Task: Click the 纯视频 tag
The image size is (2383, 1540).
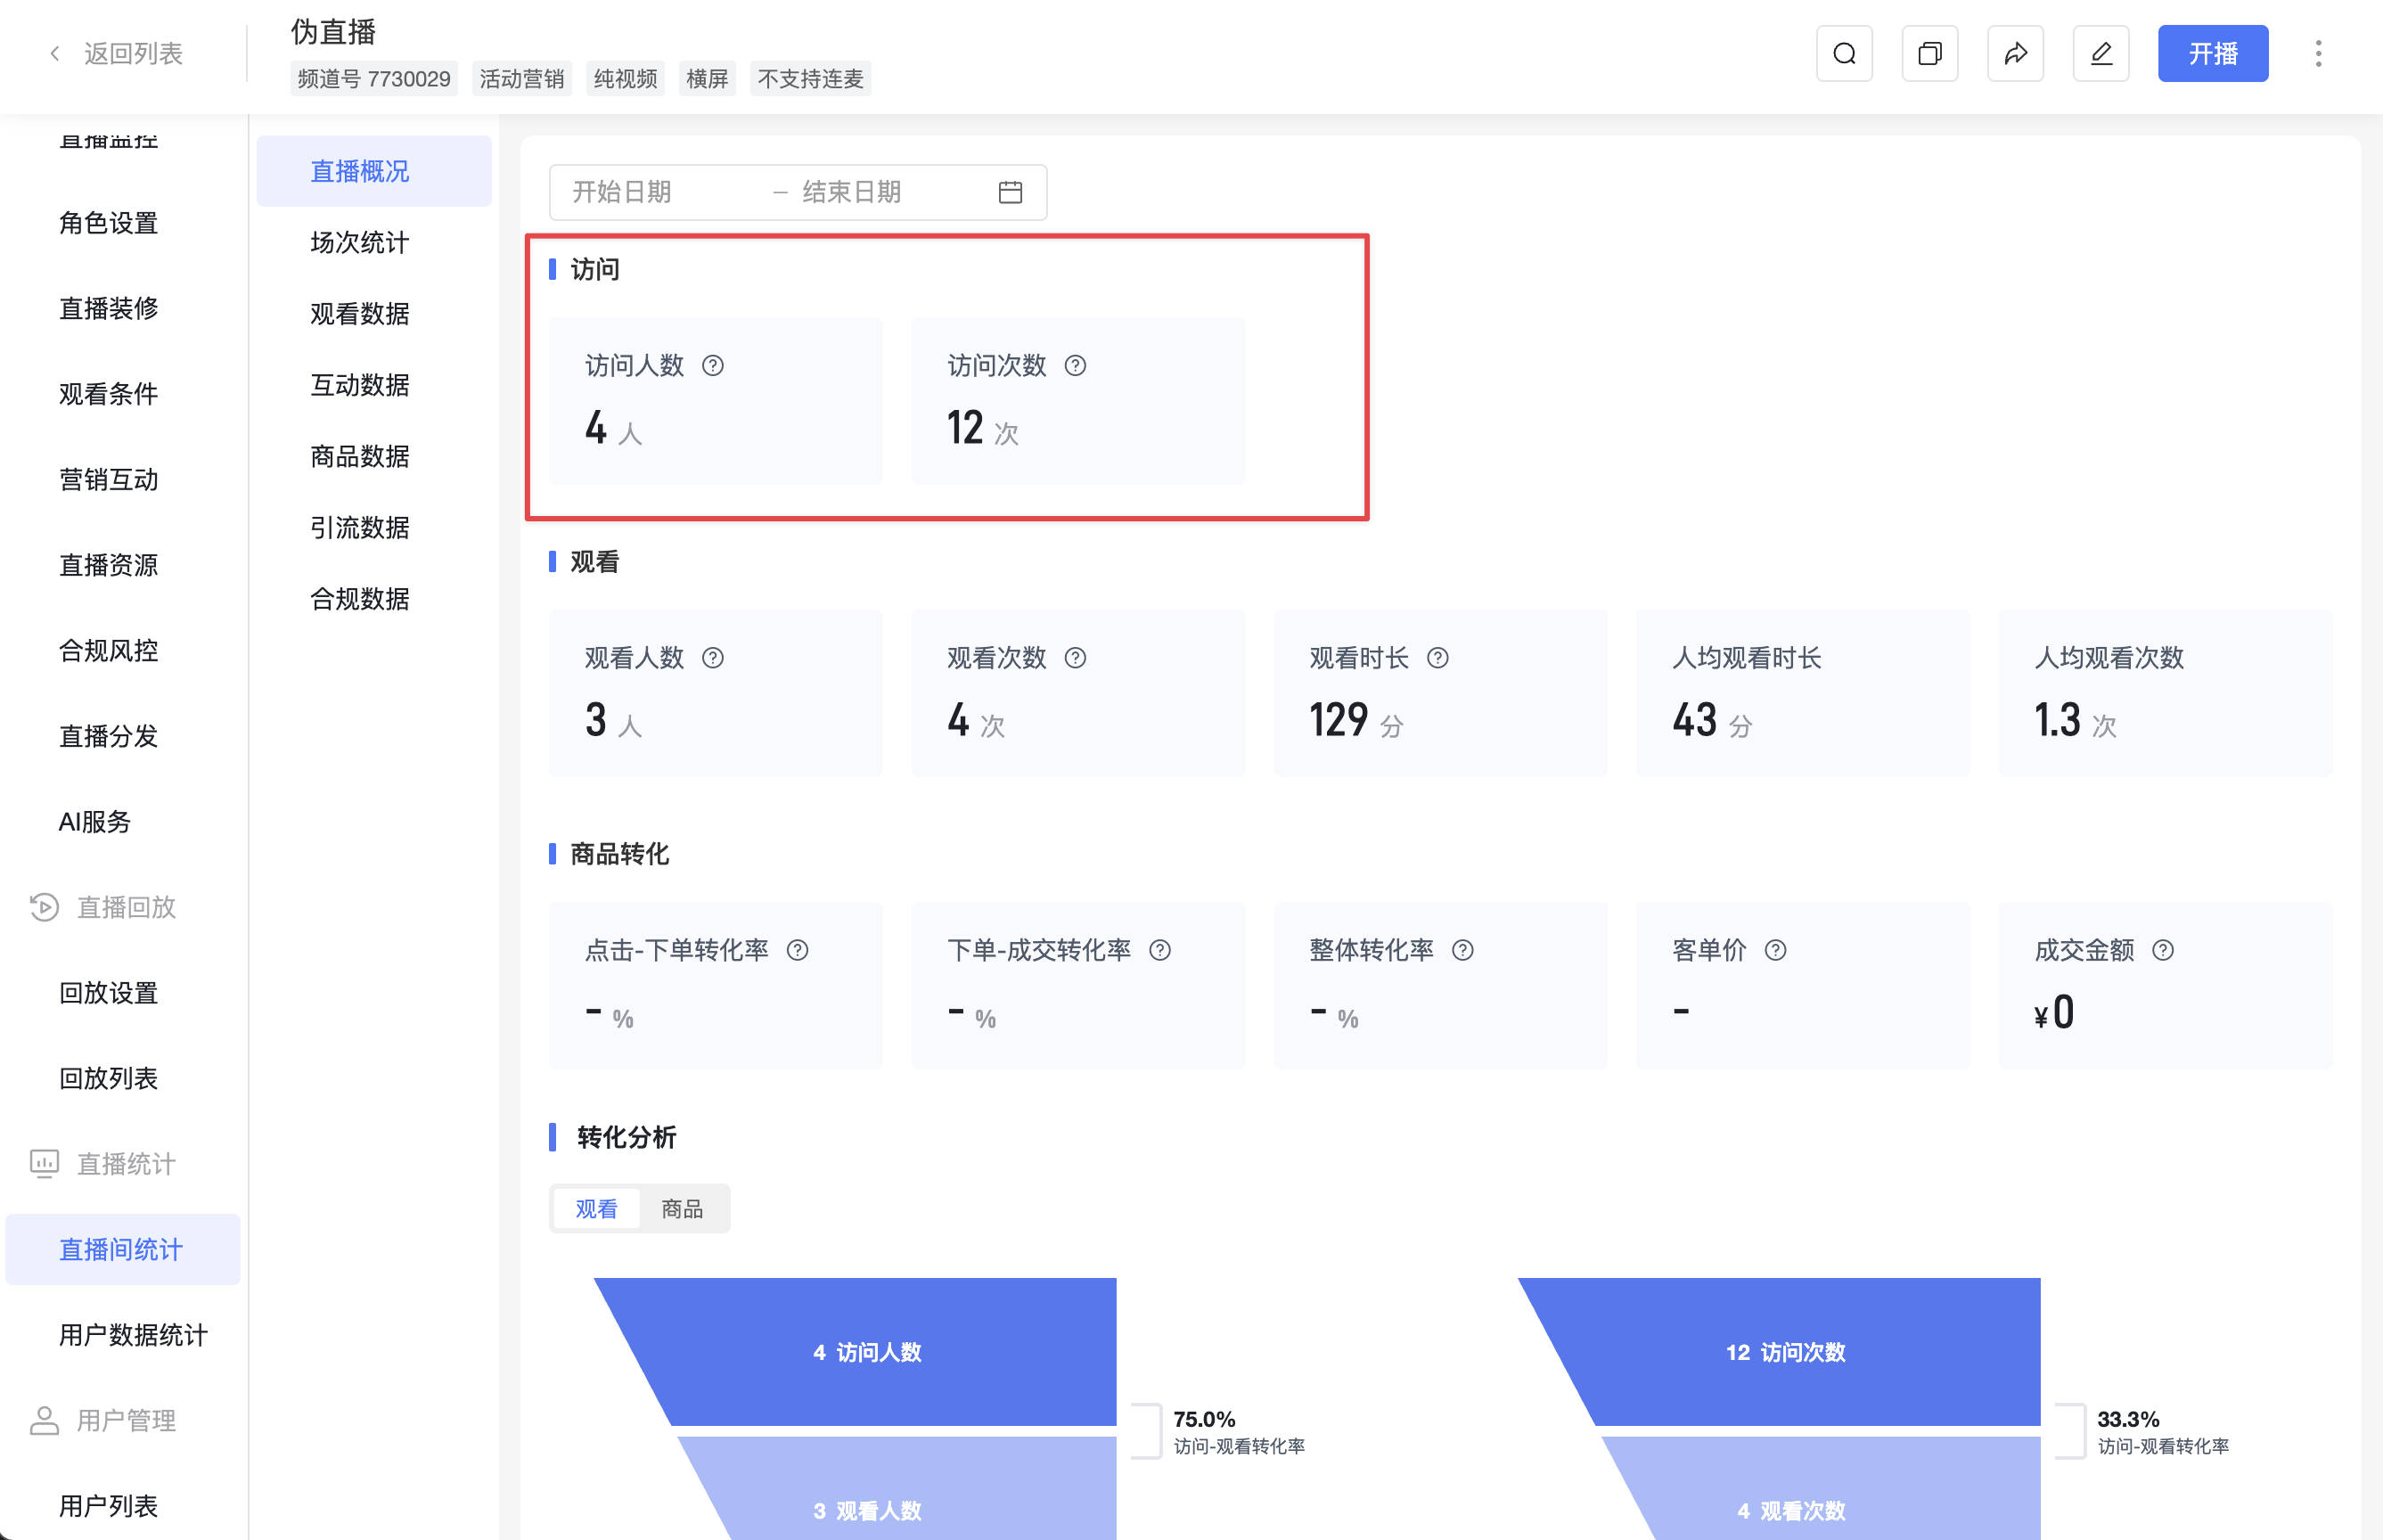Action: pyautogui.click(x=626, y=79)
